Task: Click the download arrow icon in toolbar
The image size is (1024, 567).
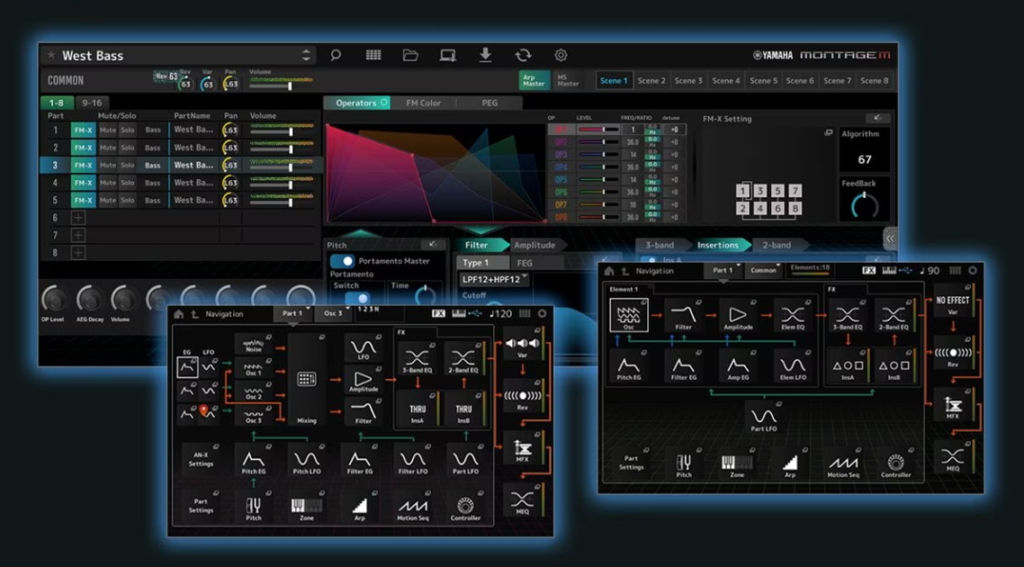Action: pyautogui.click(x=485, y=55)
